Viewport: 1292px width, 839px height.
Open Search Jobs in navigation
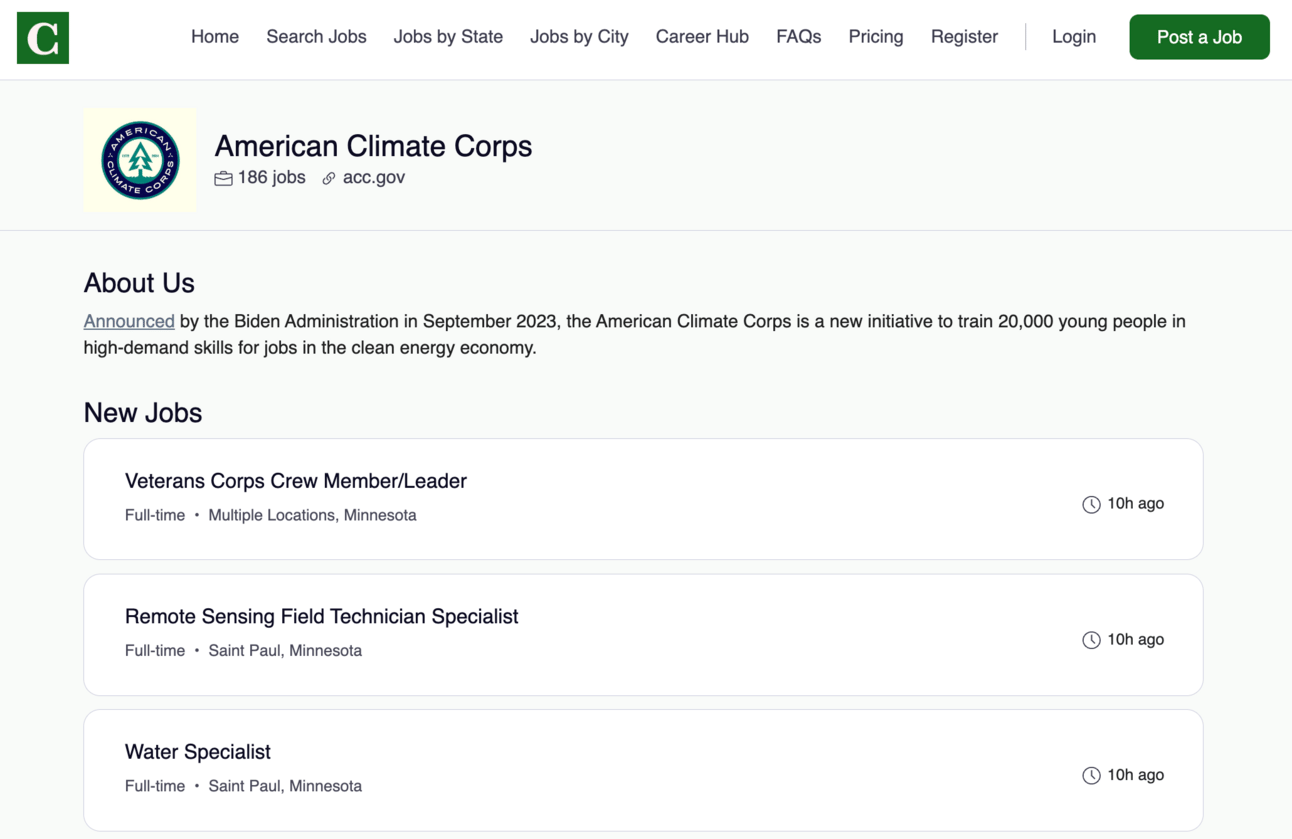tap(316, 37)
